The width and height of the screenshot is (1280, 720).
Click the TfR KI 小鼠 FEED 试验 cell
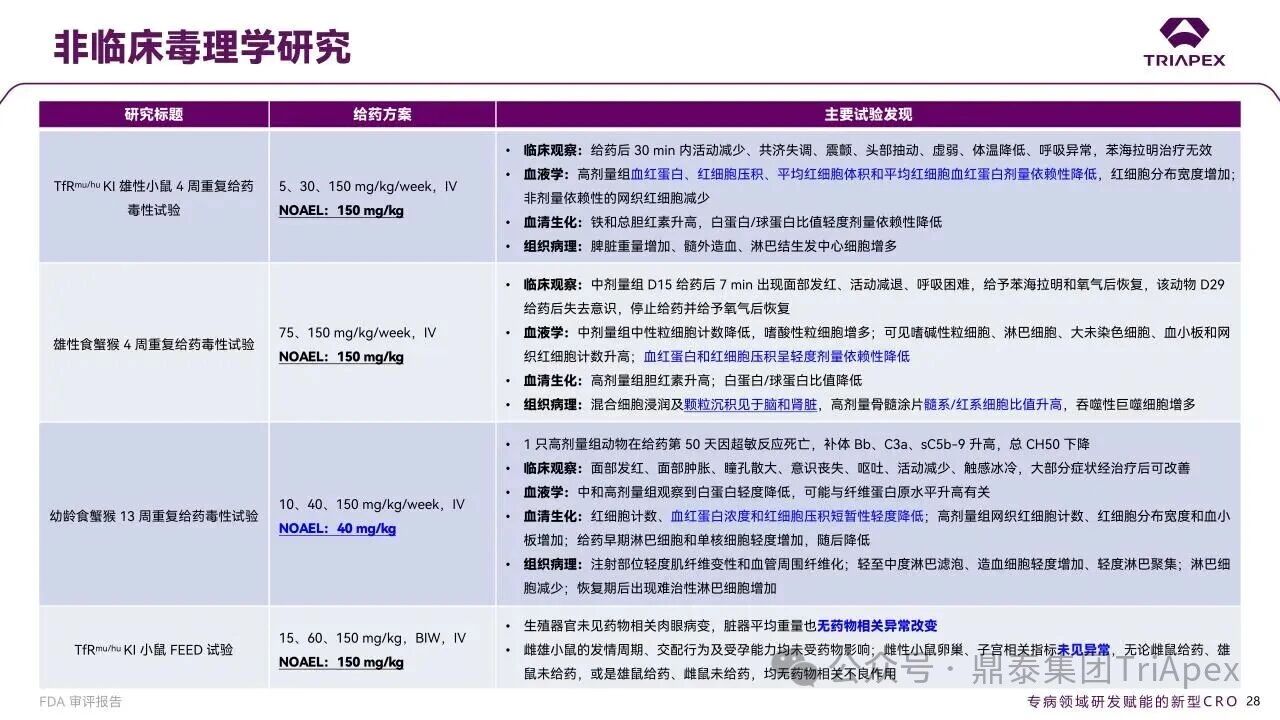point(154,650)
